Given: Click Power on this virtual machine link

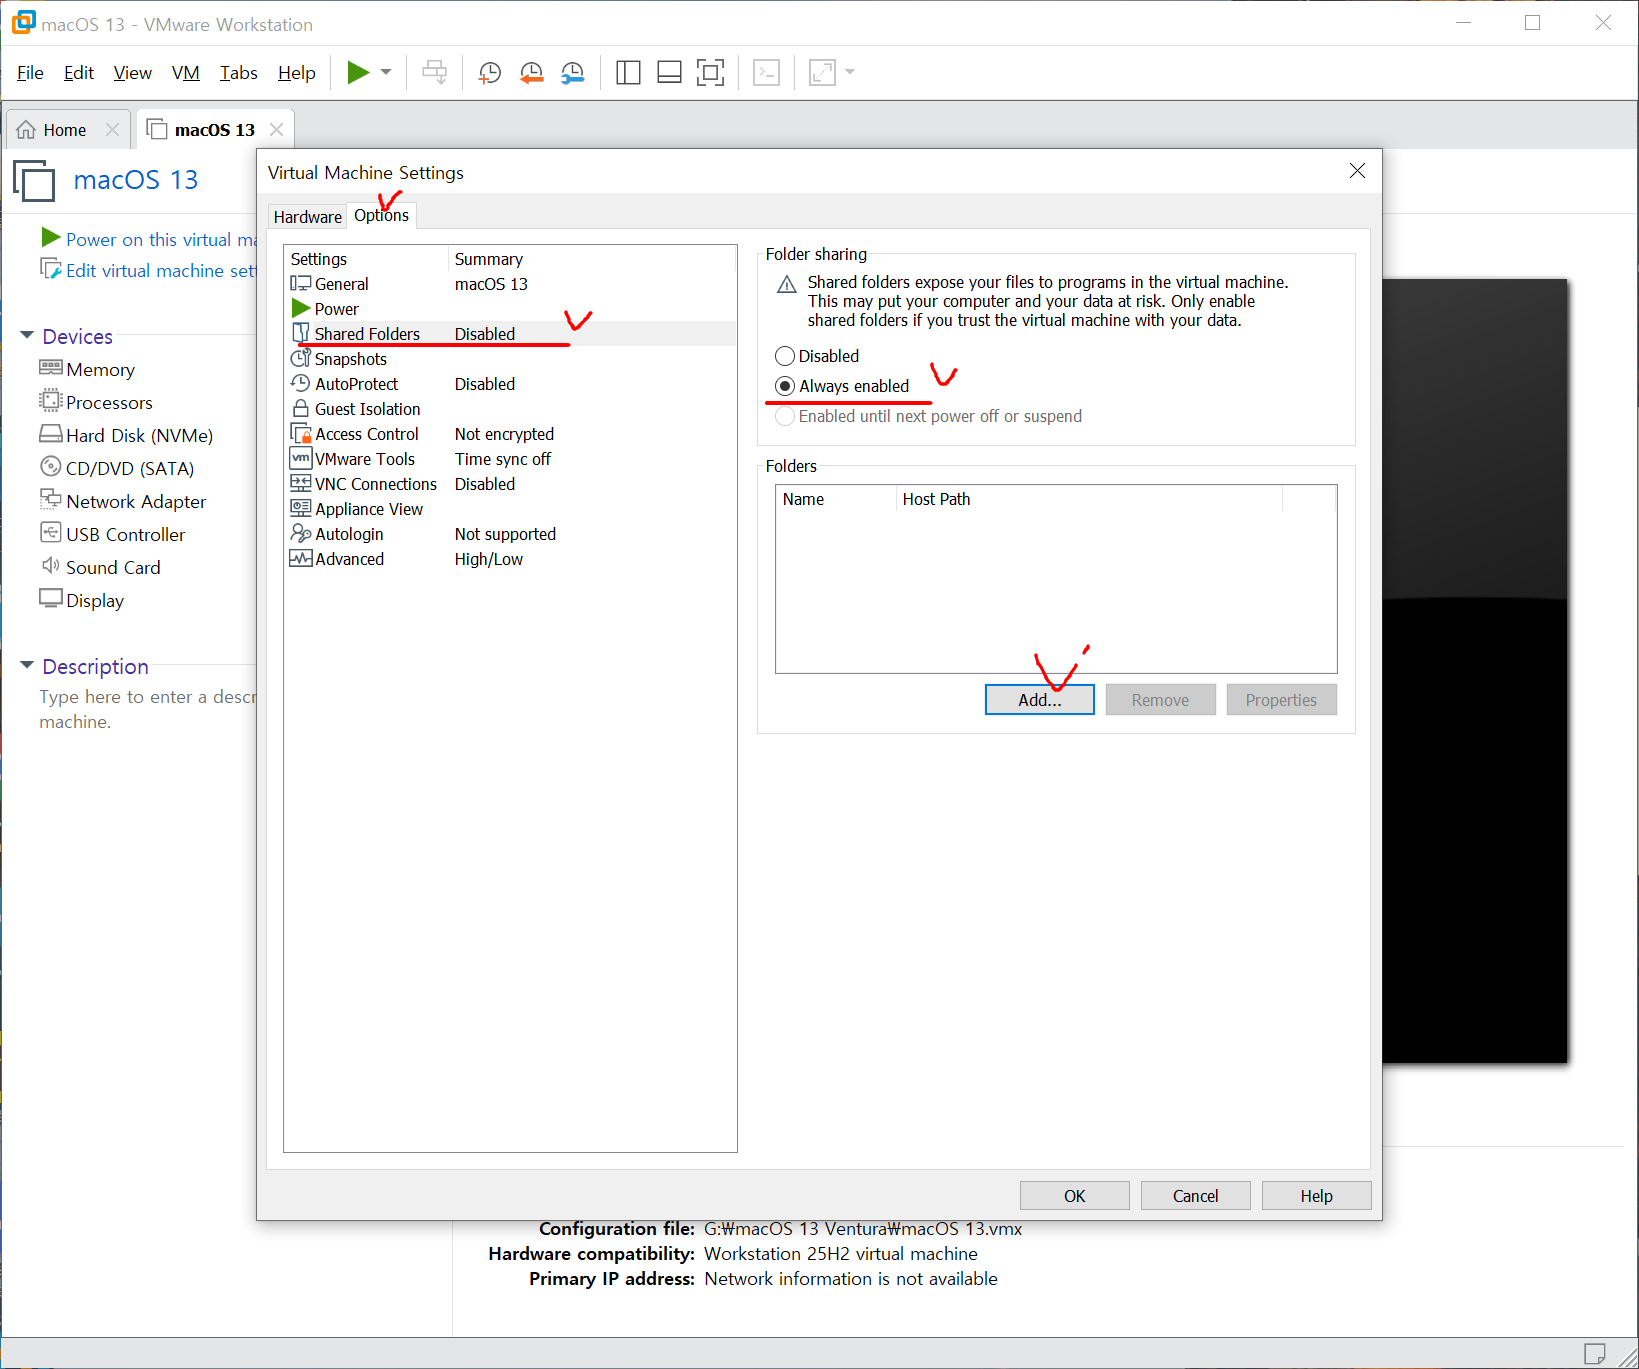Looking at the screenshot, I should click(150, 239).
